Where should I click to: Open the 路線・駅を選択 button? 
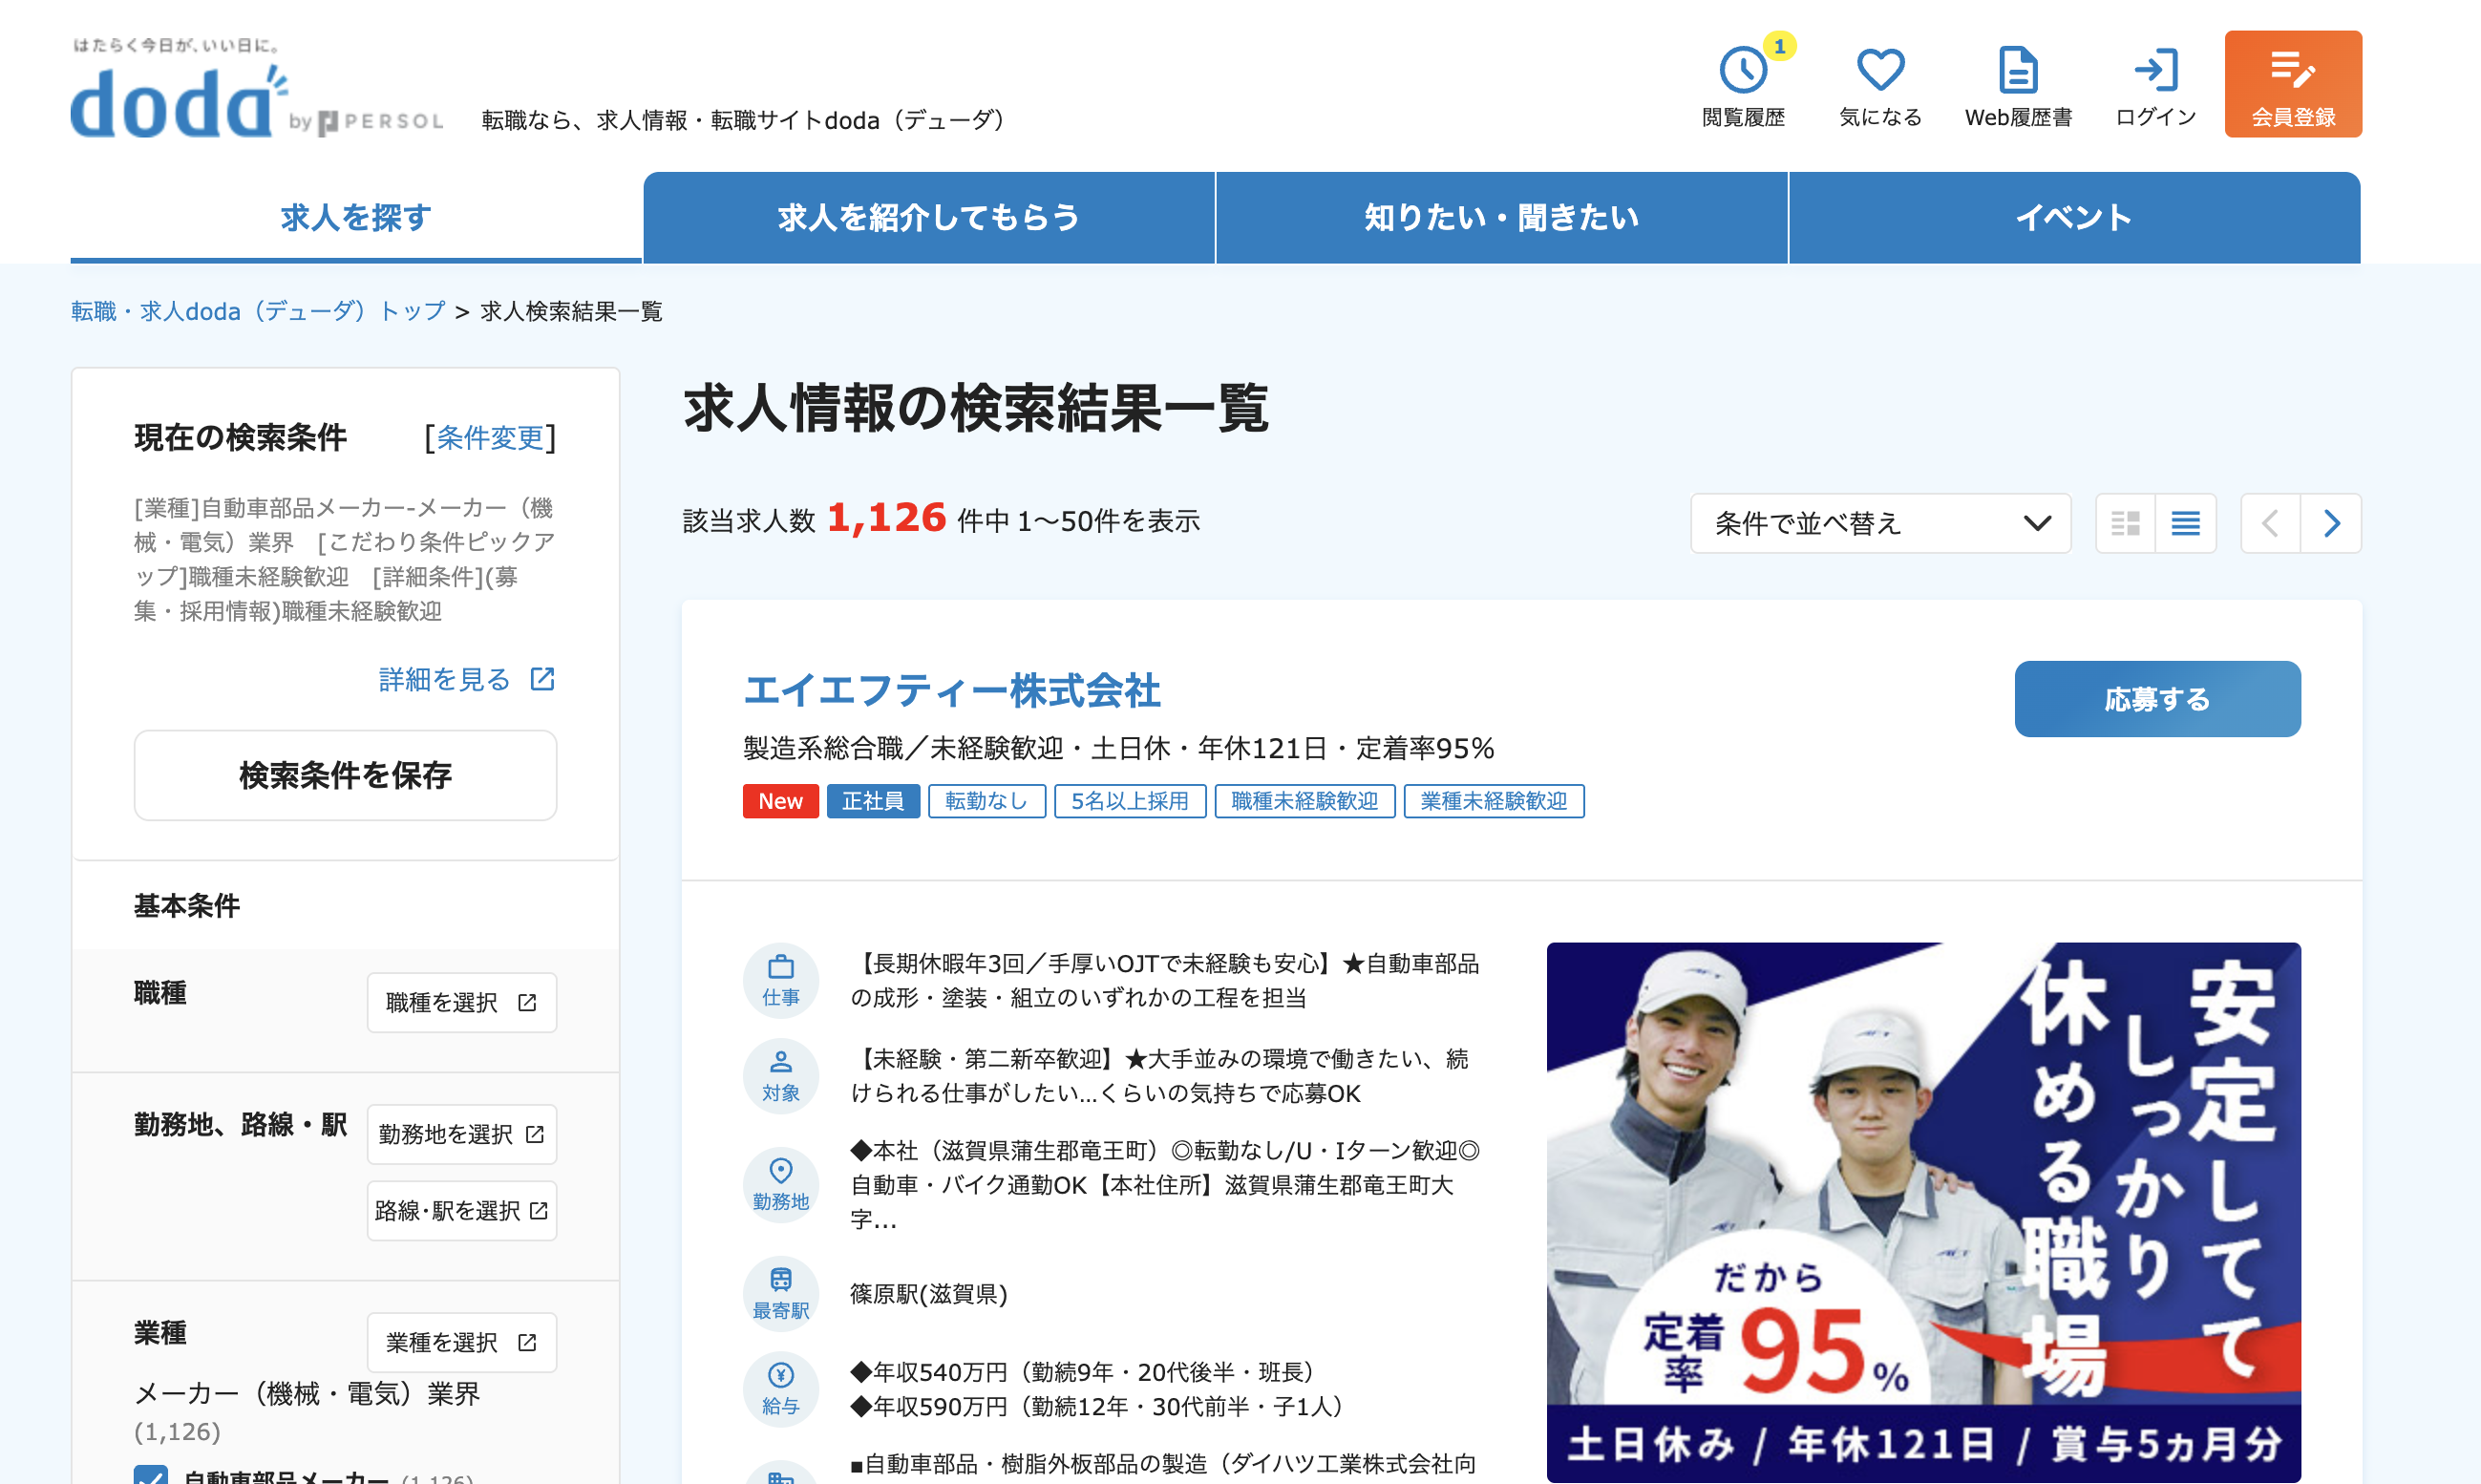coord(461,1210)
